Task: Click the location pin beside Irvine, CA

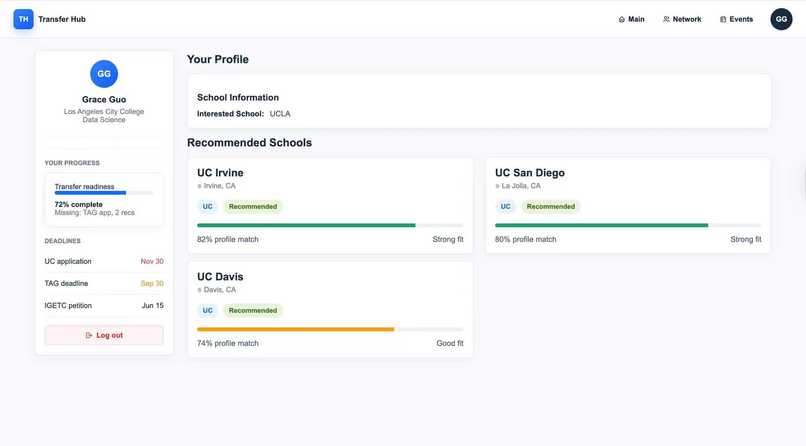Action: [199, 186]
